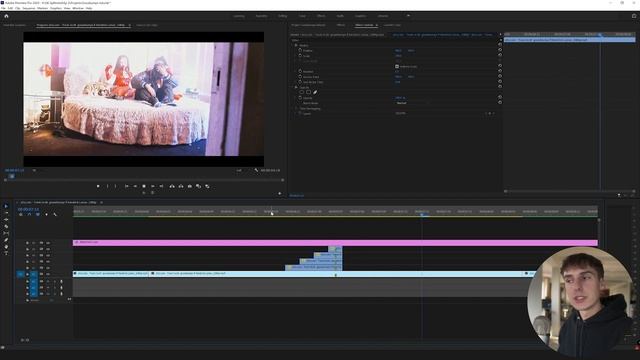Go to the Premiere Pro Home screen icon
640x360 pixels.
6,16
